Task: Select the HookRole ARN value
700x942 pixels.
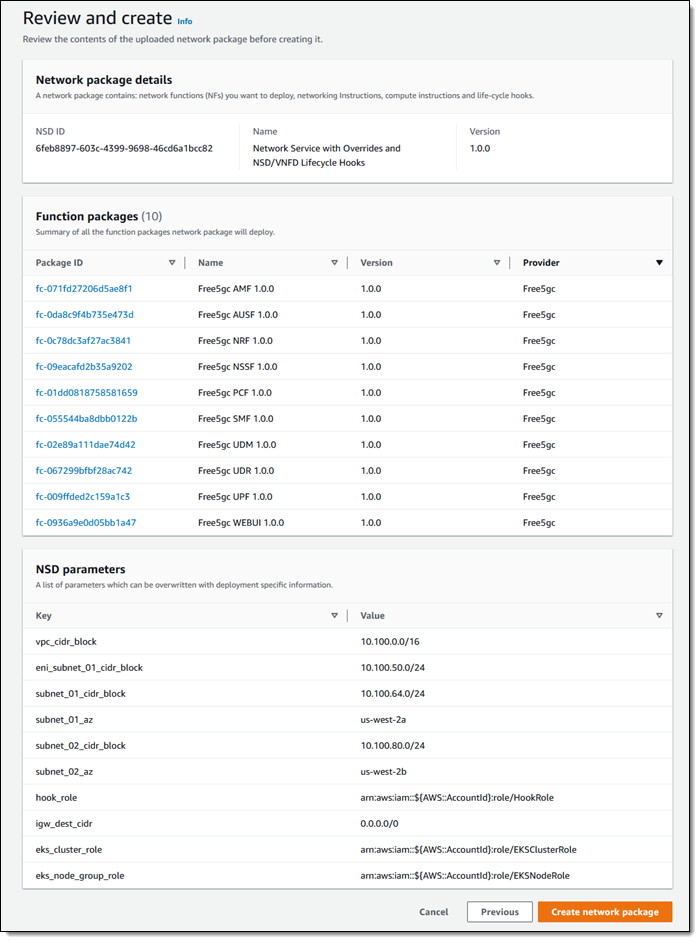Action: (457, 798)
